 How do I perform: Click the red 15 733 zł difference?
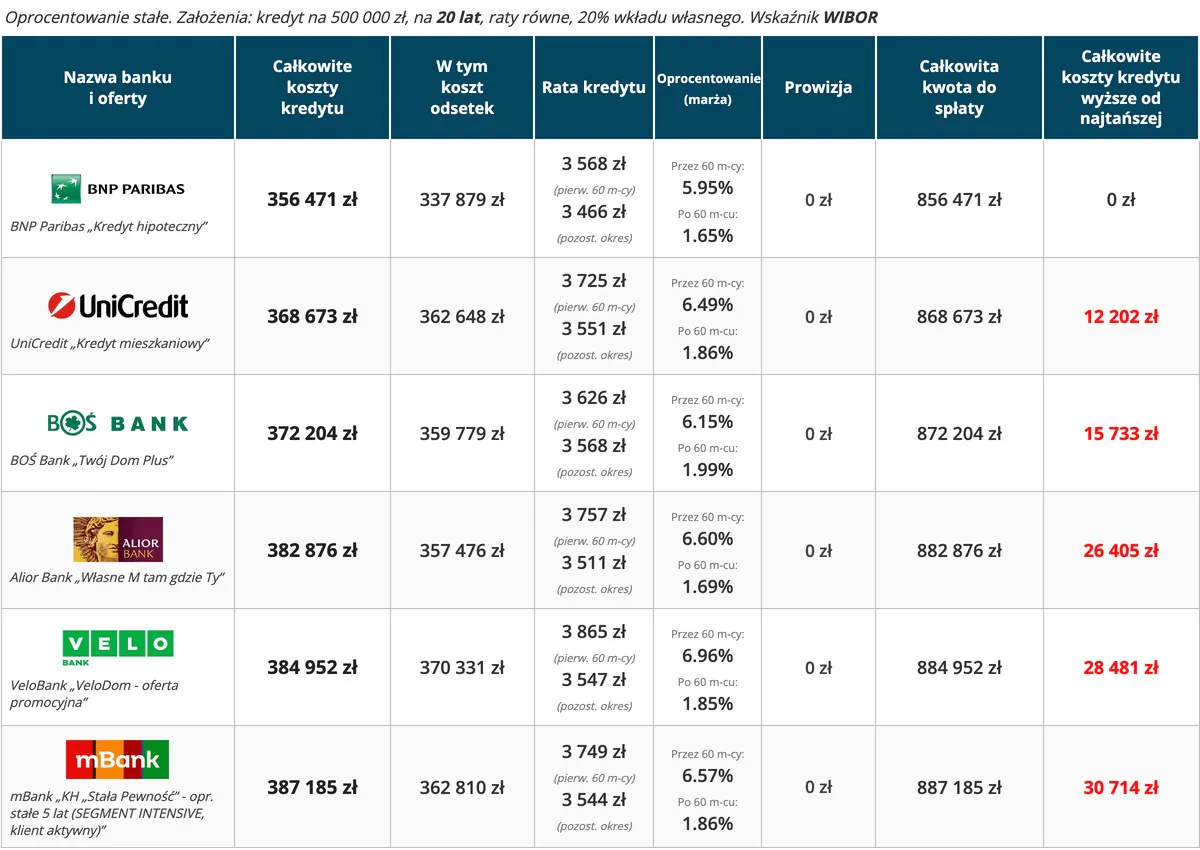coord(1121,433)
